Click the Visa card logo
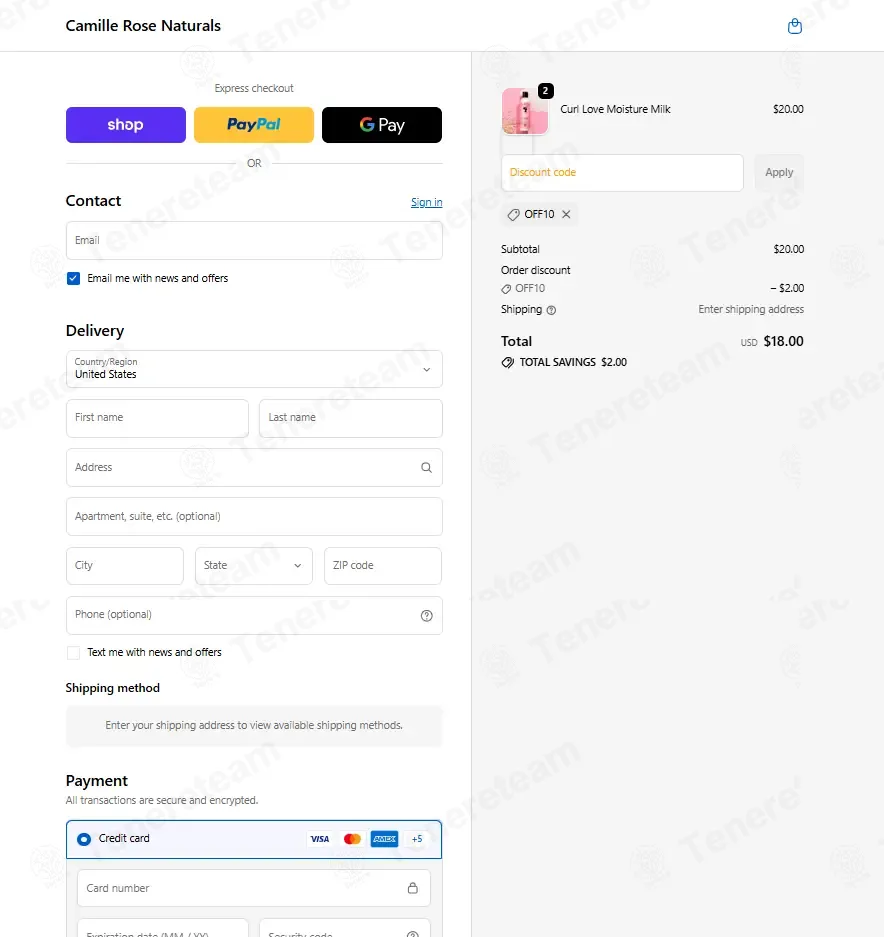The height and width of the screenshot is (937, 884). [x=320, y=839]
